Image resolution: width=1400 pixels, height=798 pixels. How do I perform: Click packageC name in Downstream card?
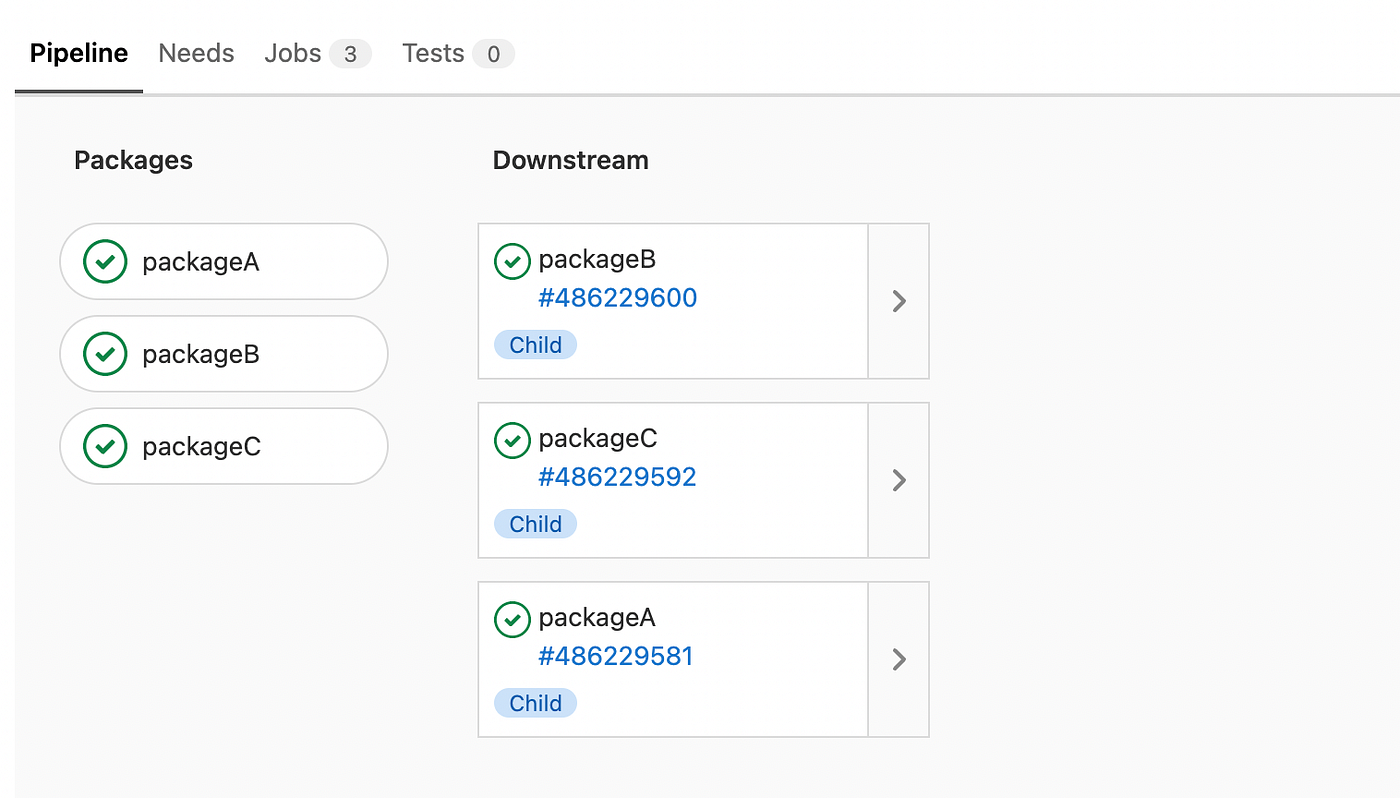click(598, 439)
